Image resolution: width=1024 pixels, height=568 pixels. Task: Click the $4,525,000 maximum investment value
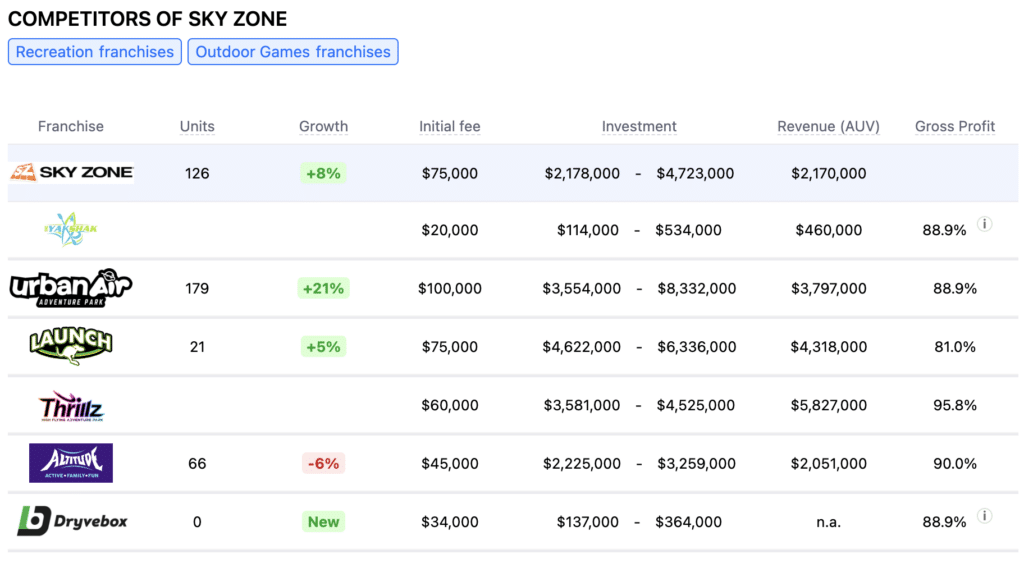tap(696, 405)
